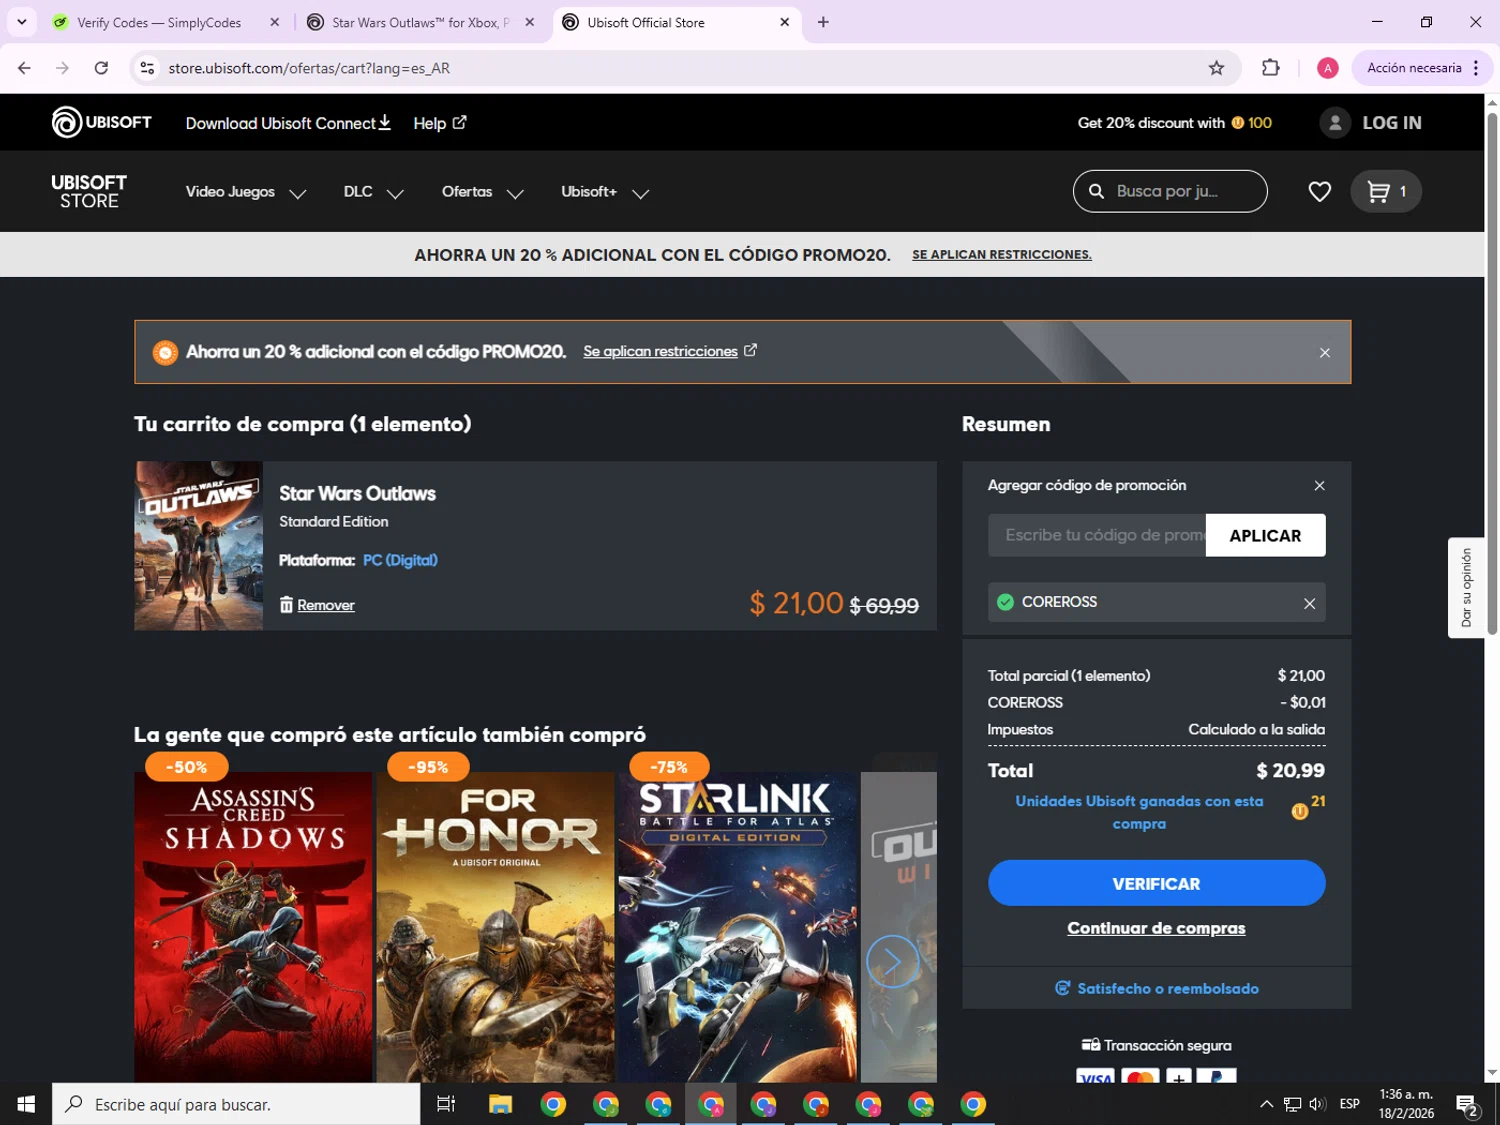Expand the Ofertas menu
This screenshot has height=1125, width=1500.
click(x=483, y=192)
